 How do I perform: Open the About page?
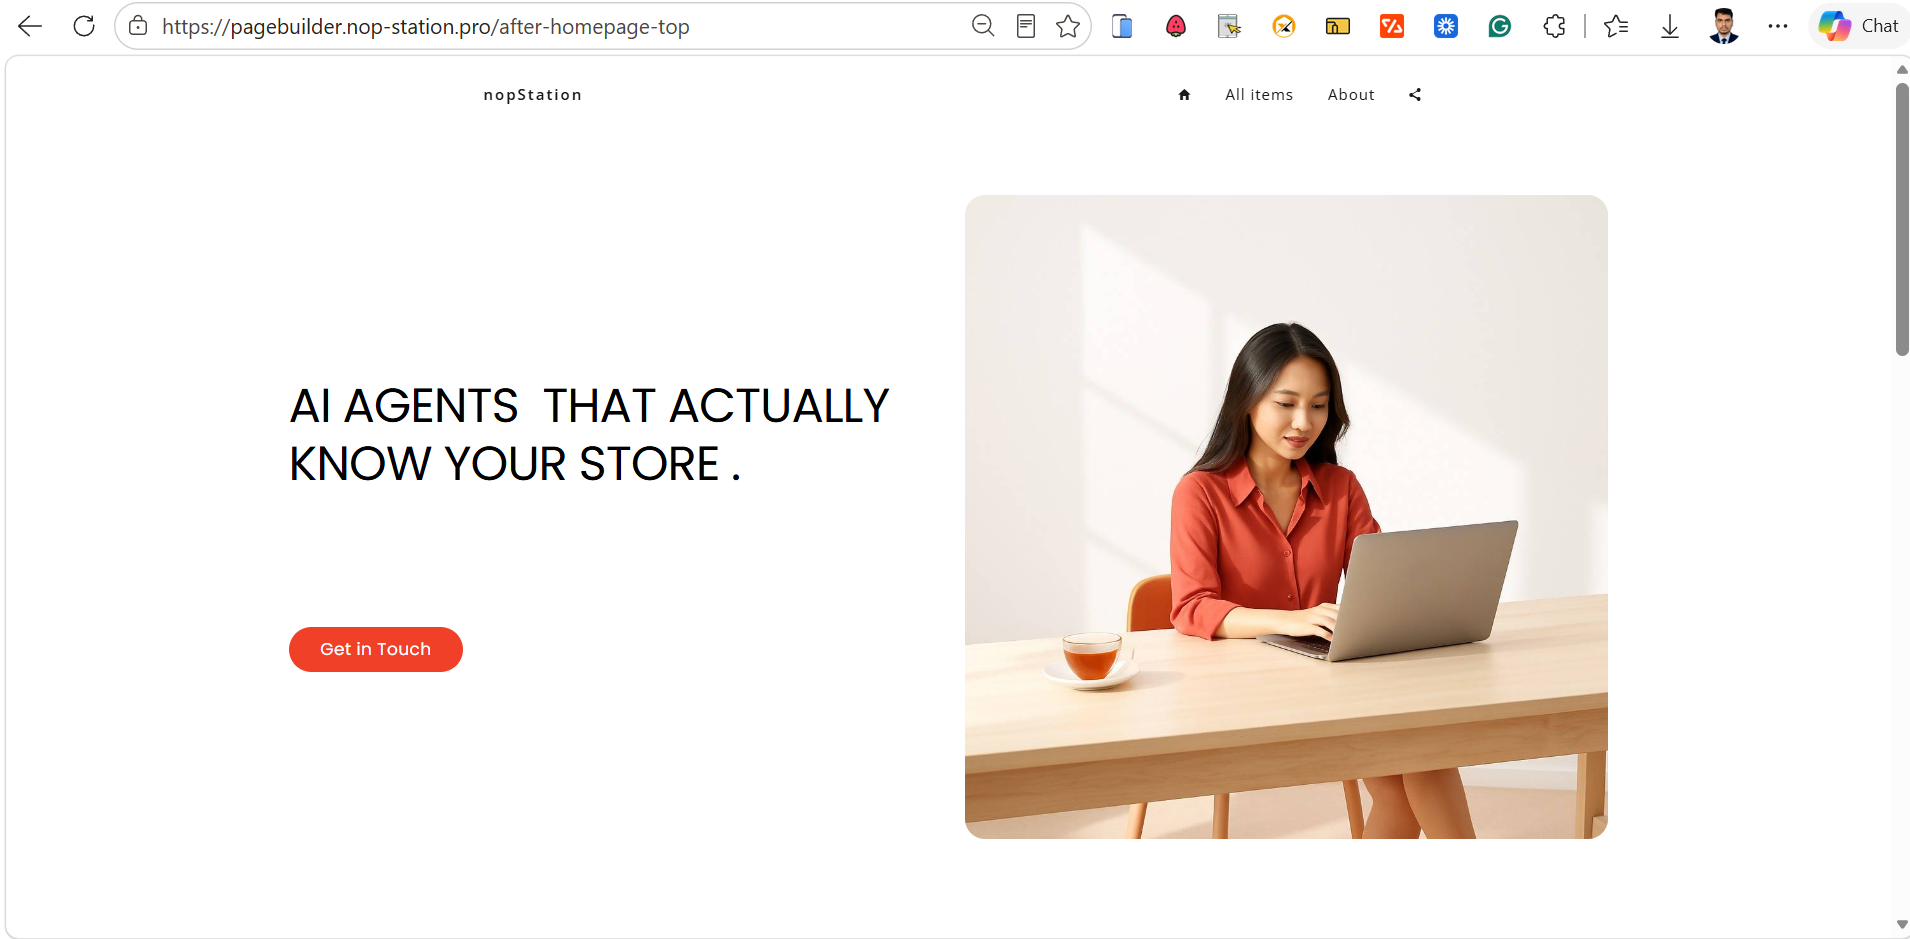click(1351, 95)
